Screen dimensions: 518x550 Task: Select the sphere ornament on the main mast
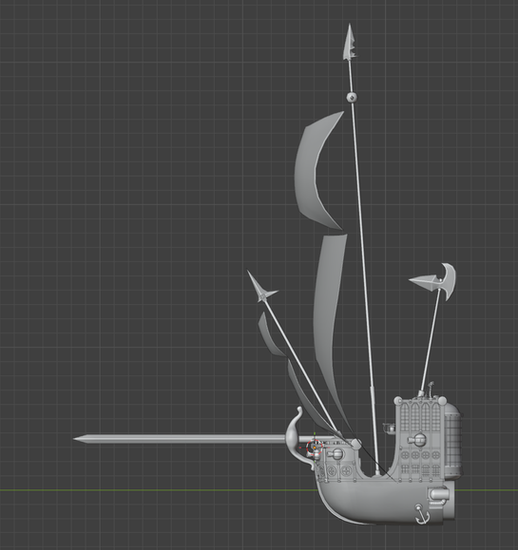352,98
